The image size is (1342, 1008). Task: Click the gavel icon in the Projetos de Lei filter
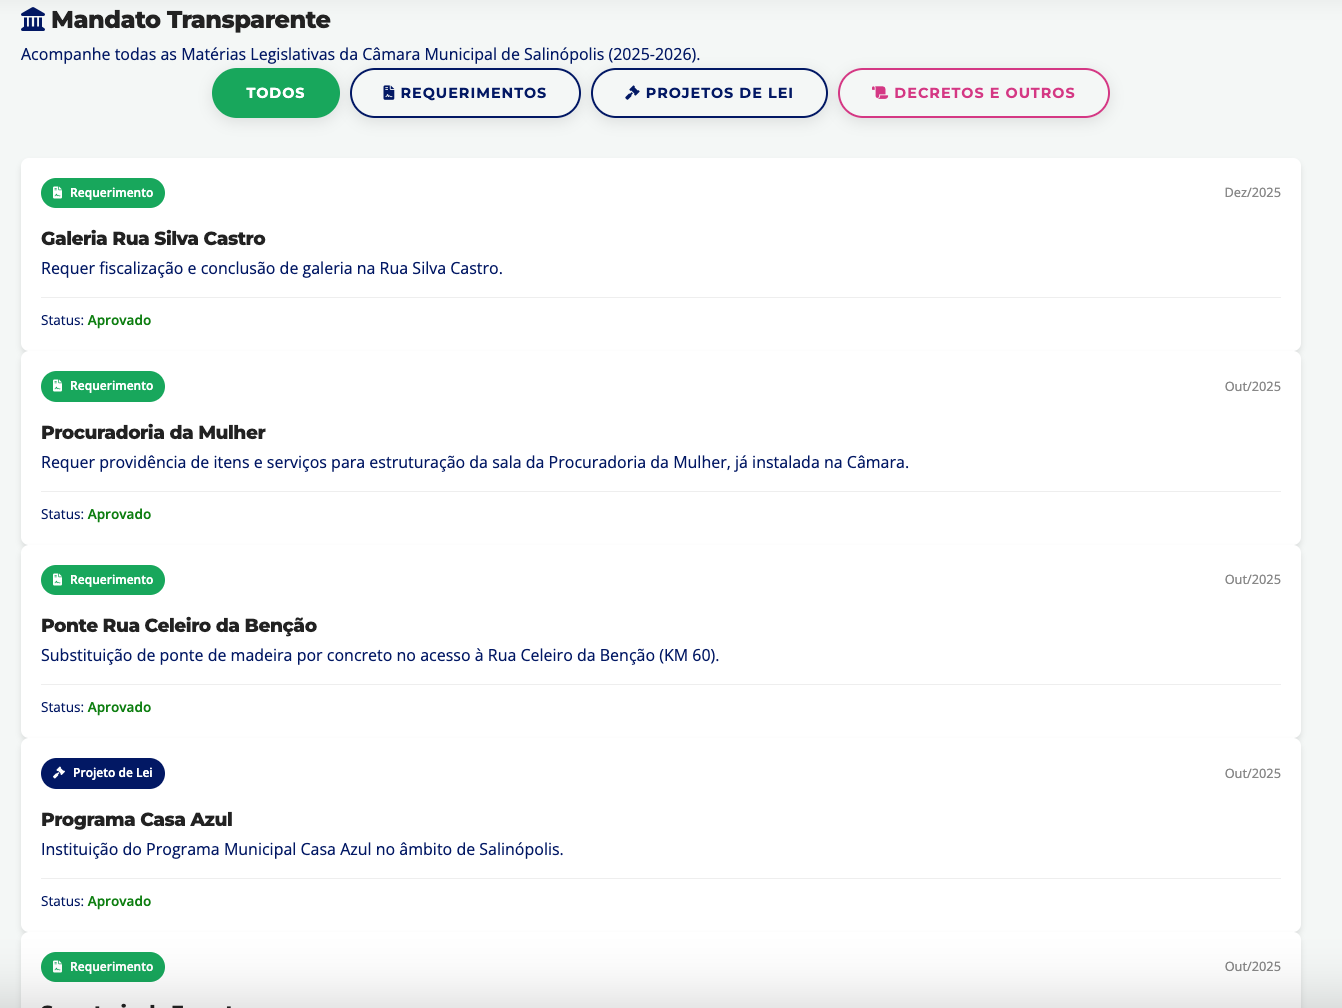(x=632, y=93)
